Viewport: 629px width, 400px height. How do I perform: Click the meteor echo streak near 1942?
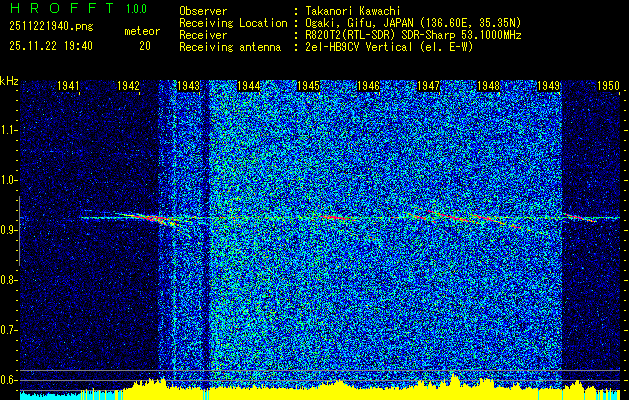(x=150, y=218)
